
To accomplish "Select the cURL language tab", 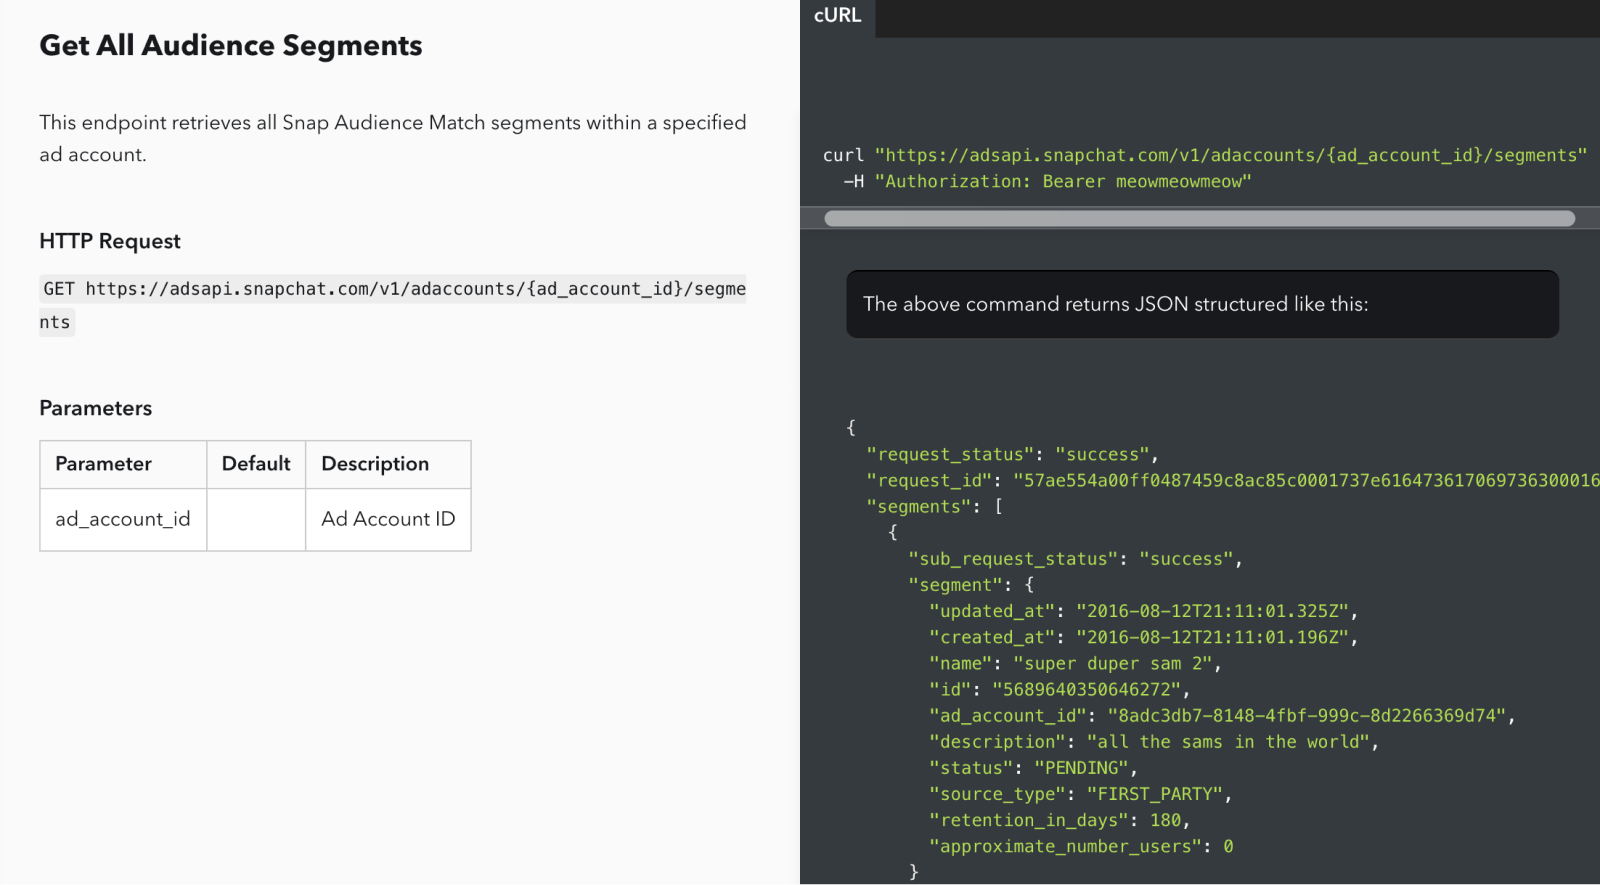I will coord(837,16).
